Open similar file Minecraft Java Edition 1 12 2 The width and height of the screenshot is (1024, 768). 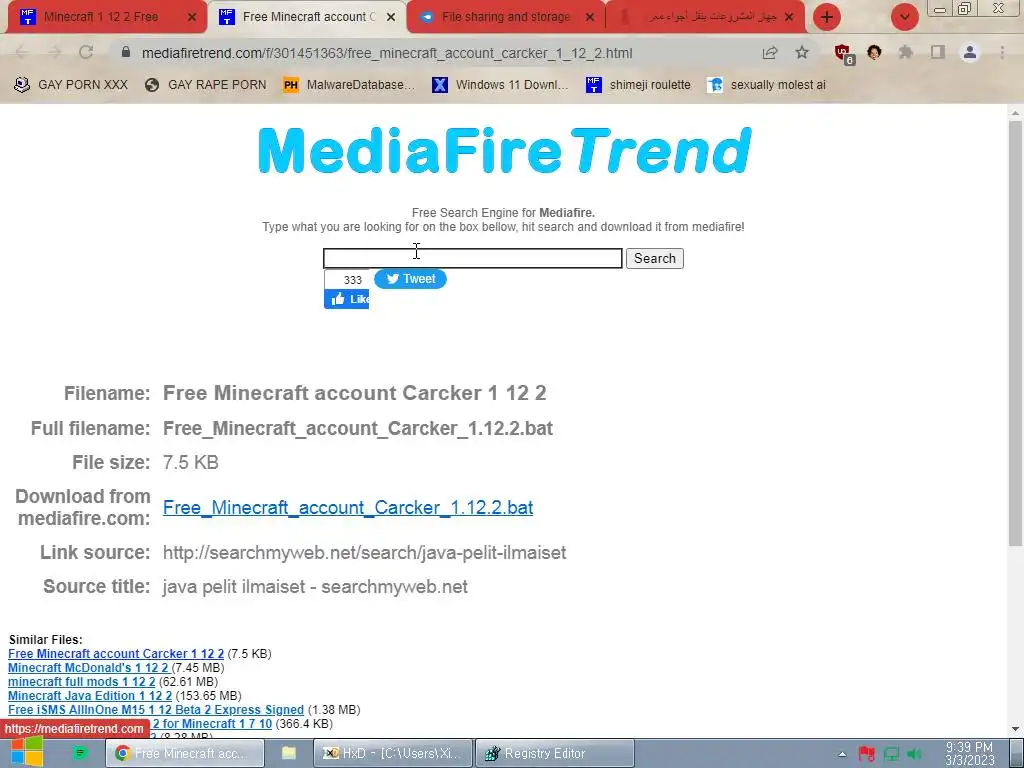(89, 696)
